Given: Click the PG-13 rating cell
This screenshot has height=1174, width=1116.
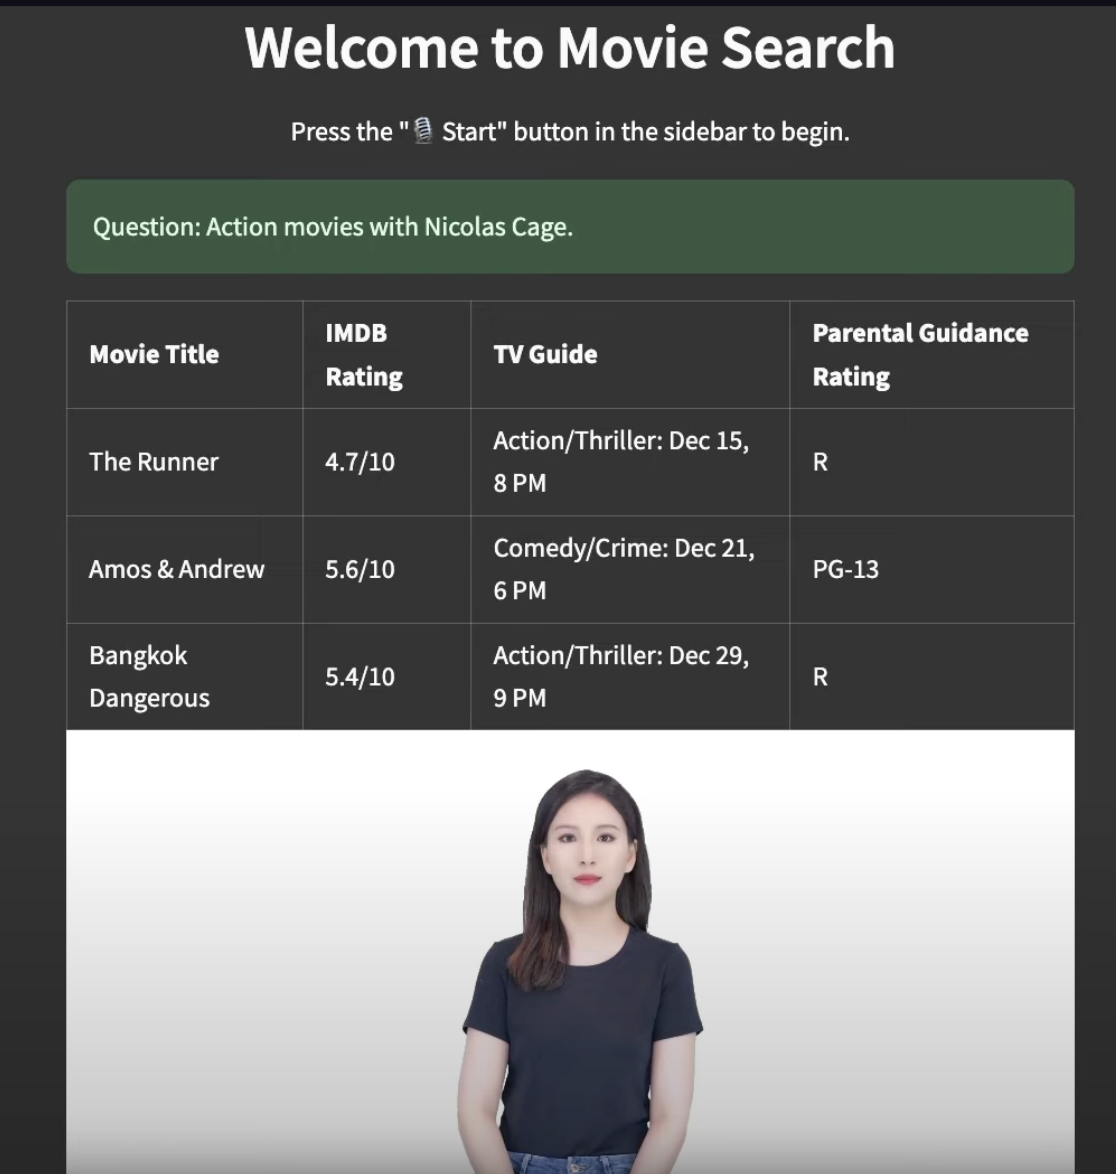Looking at the screenshot, I should click(x=932, y=569).
